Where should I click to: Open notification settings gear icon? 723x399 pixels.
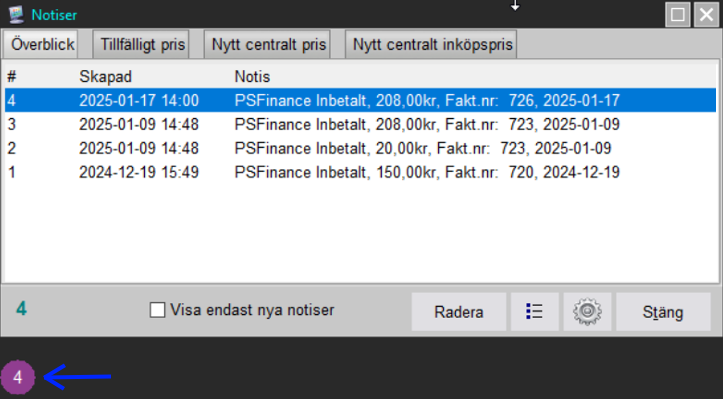tap(587, 311)
